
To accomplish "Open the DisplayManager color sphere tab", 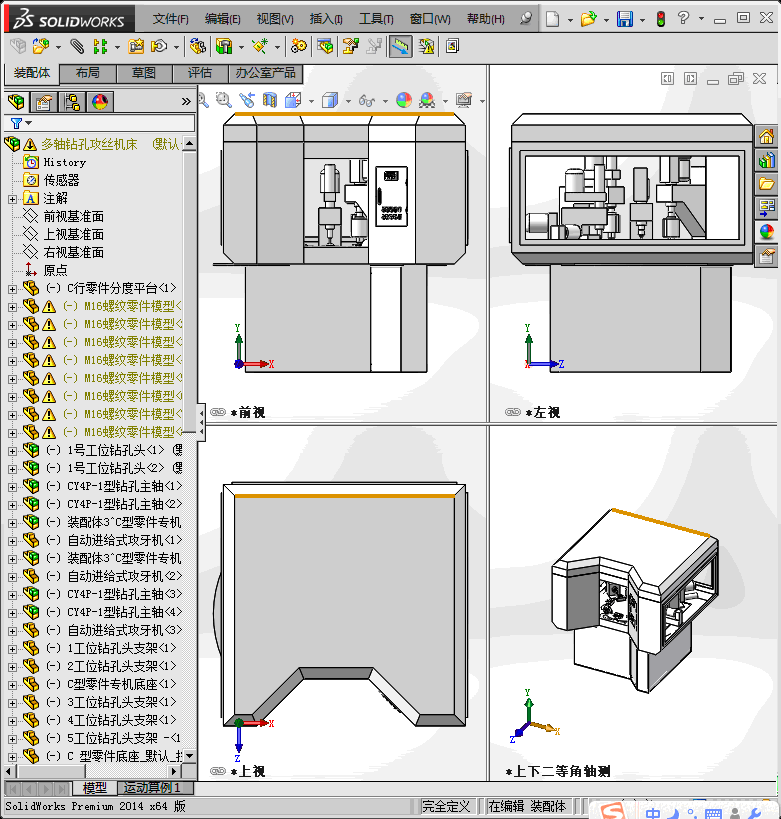I will (100, 102).
